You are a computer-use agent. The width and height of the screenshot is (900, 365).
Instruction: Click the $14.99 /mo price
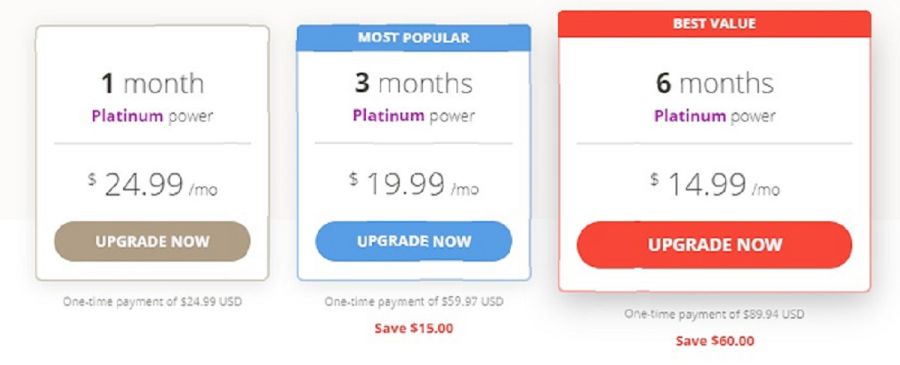715,185
